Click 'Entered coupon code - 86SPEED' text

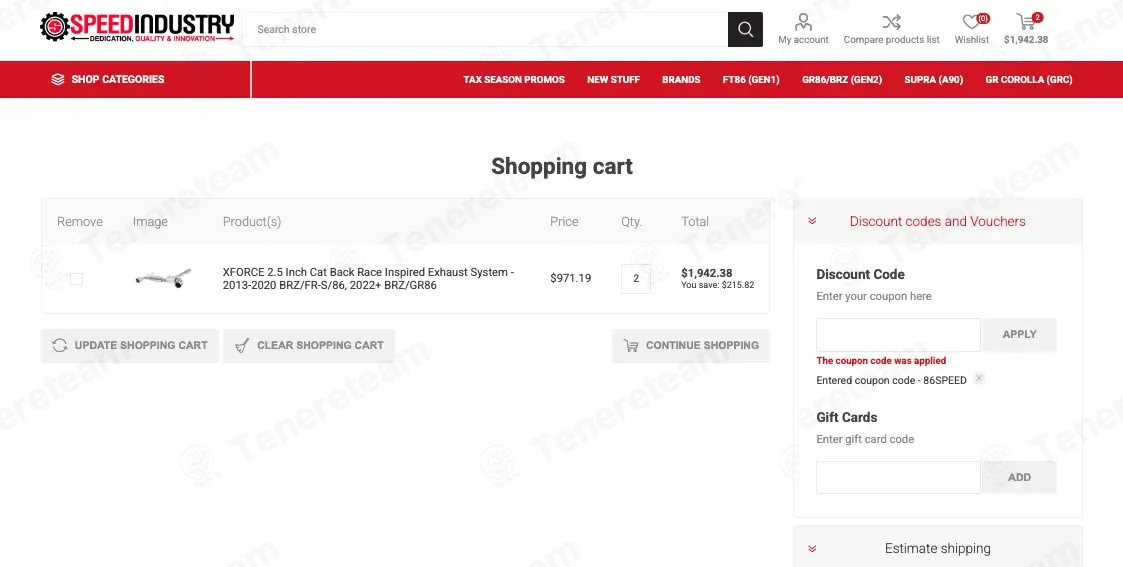891,380
